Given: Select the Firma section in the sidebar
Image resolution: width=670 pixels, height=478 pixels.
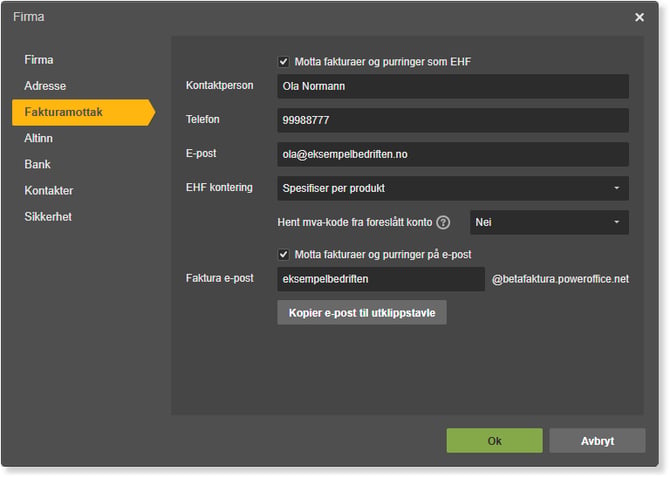Looking at the screenshot, I should [39, 60].
